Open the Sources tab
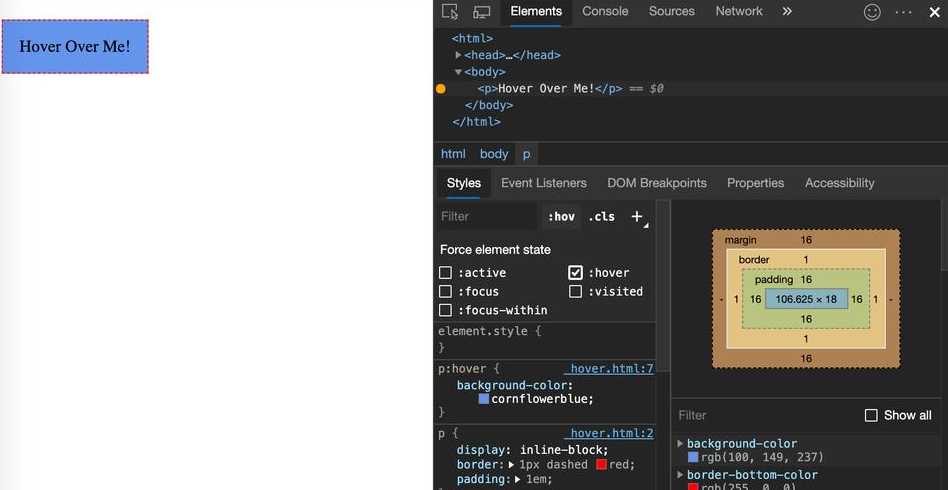This screenshot has height=490, width=948. click(672, 11)
